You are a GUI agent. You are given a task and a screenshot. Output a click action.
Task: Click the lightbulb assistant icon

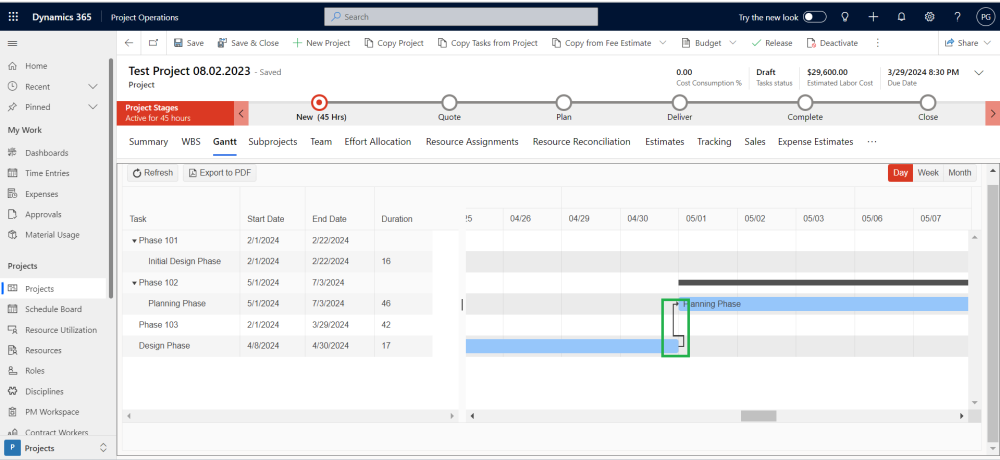845,17
